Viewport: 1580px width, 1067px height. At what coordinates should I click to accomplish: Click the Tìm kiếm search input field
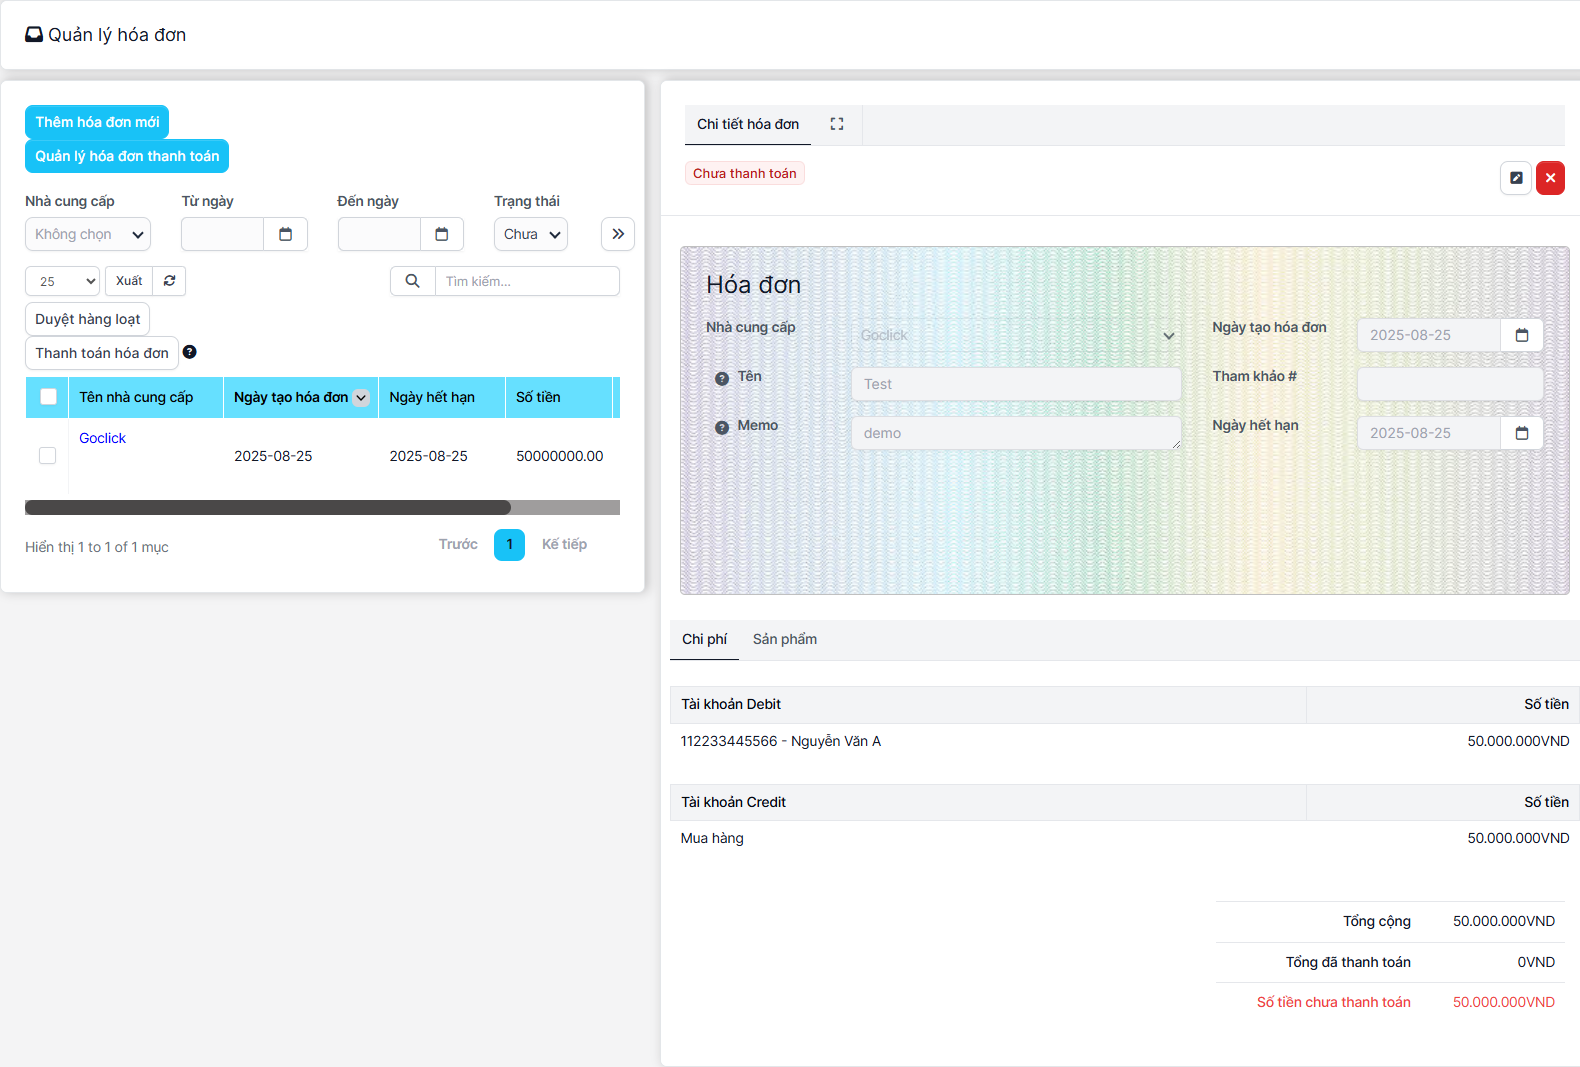pyautogui.click(x=527, y=281)
